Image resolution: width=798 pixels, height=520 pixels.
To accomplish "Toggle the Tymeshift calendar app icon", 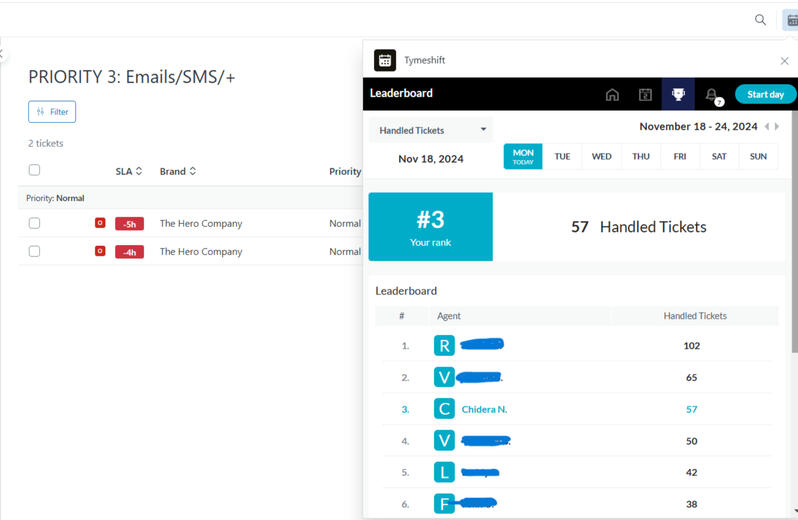I will click(x=791, y=20).
